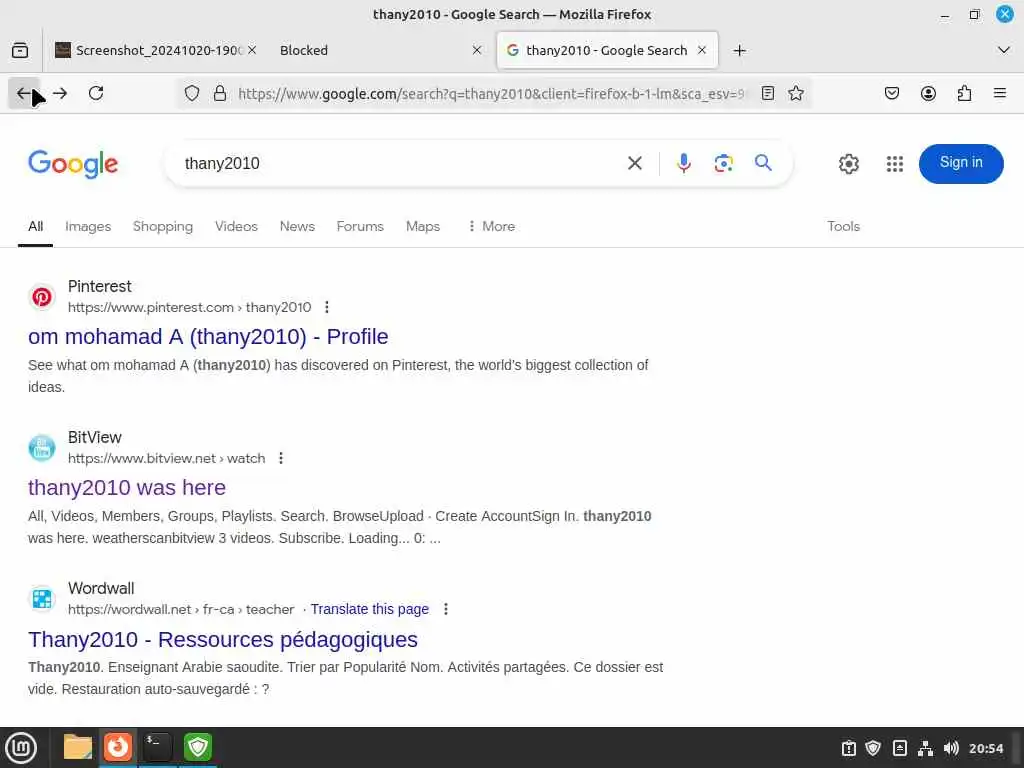Open the network connections tray icon
1024x768 pixels.
click(x=925, y=748)
